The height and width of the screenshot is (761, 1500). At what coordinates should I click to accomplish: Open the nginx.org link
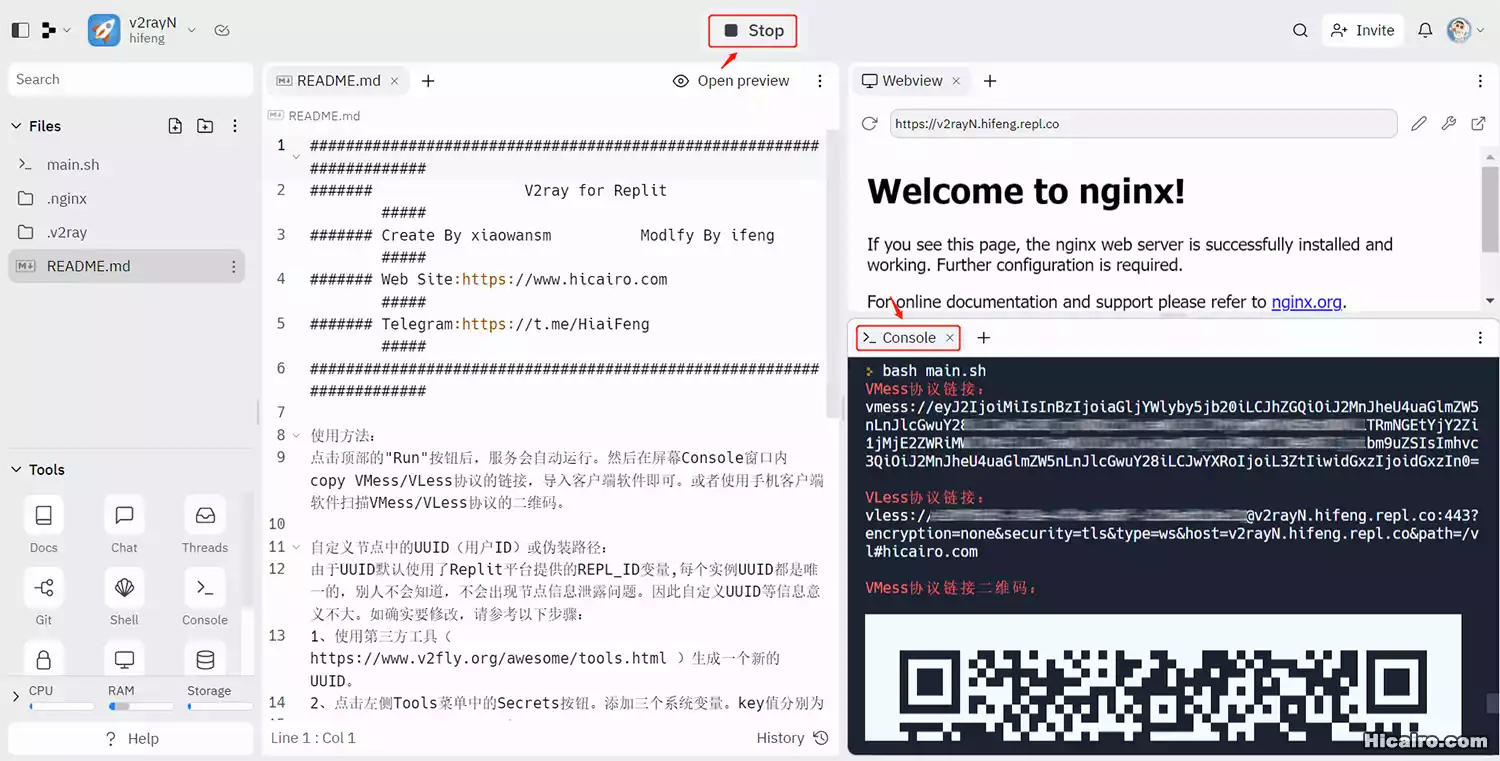(x=1306, y=301)
